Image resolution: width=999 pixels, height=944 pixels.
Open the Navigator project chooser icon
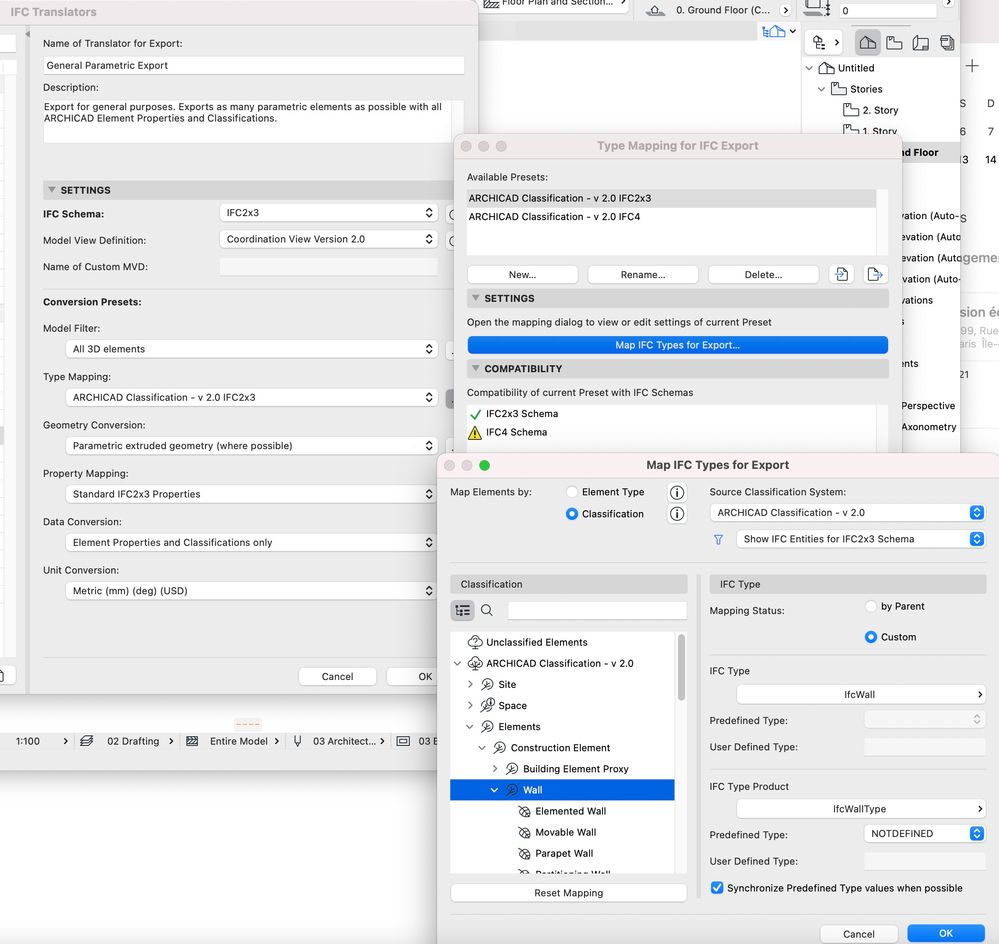826,43
